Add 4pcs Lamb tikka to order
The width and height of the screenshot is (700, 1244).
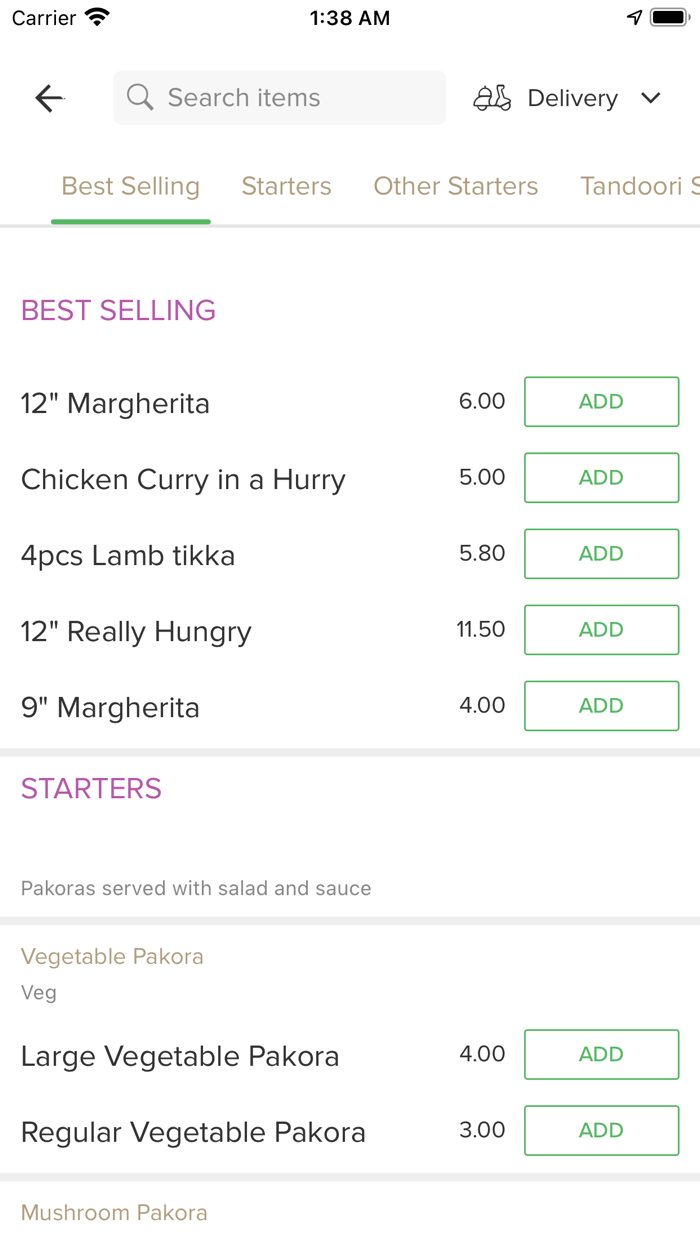[601, 554]
